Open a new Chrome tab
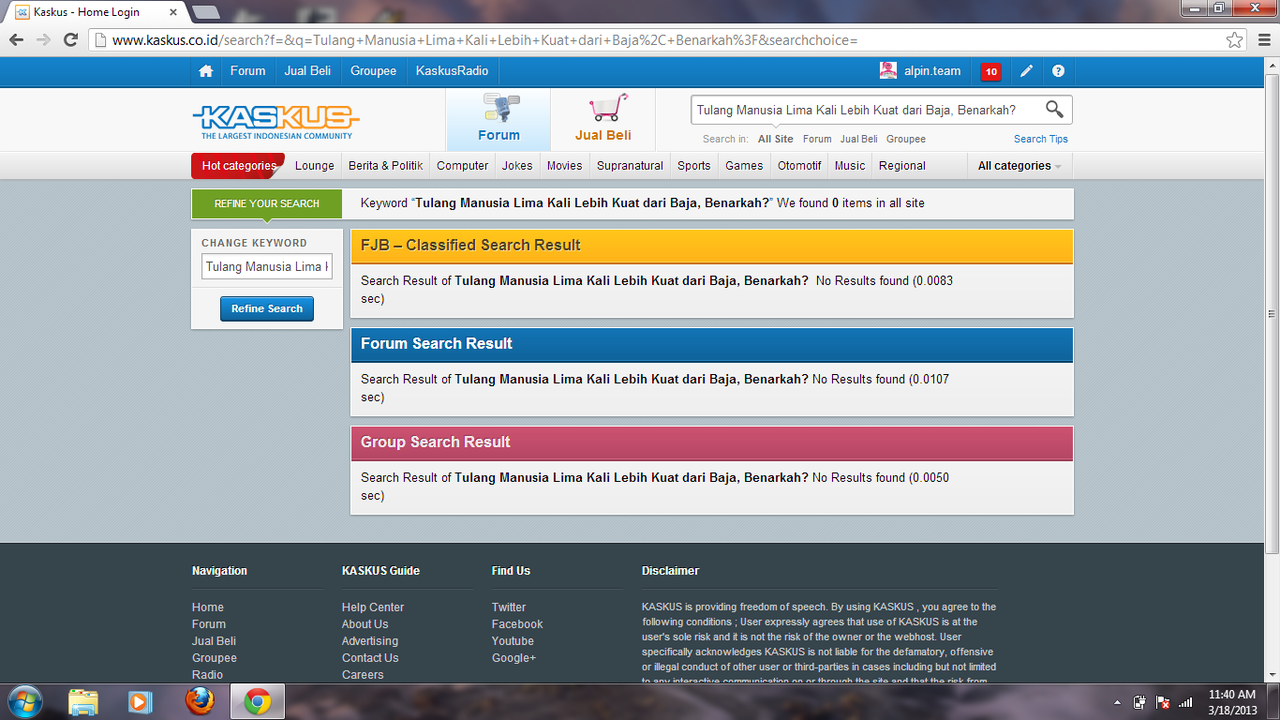1280x720 pixels. pos(205,12)
